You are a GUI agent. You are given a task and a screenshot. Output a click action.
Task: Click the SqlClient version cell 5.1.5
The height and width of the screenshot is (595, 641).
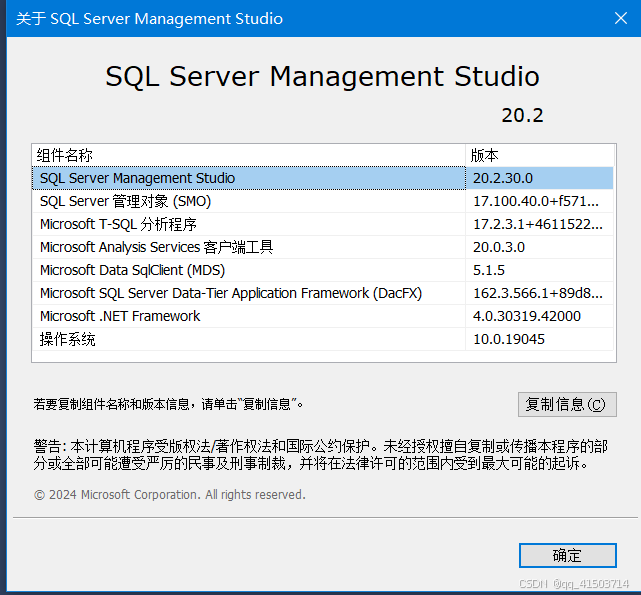pyautogui.click(x=489, y=270)
